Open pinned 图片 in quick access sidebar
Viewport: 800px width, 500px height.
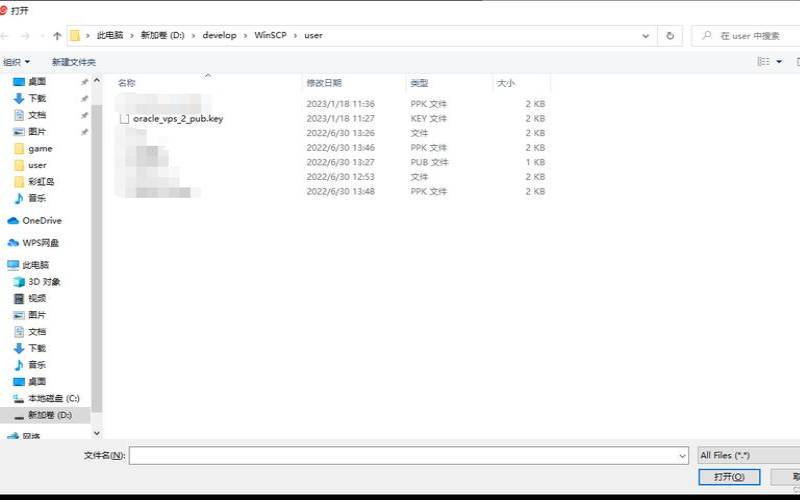click(x=37, y=132)
